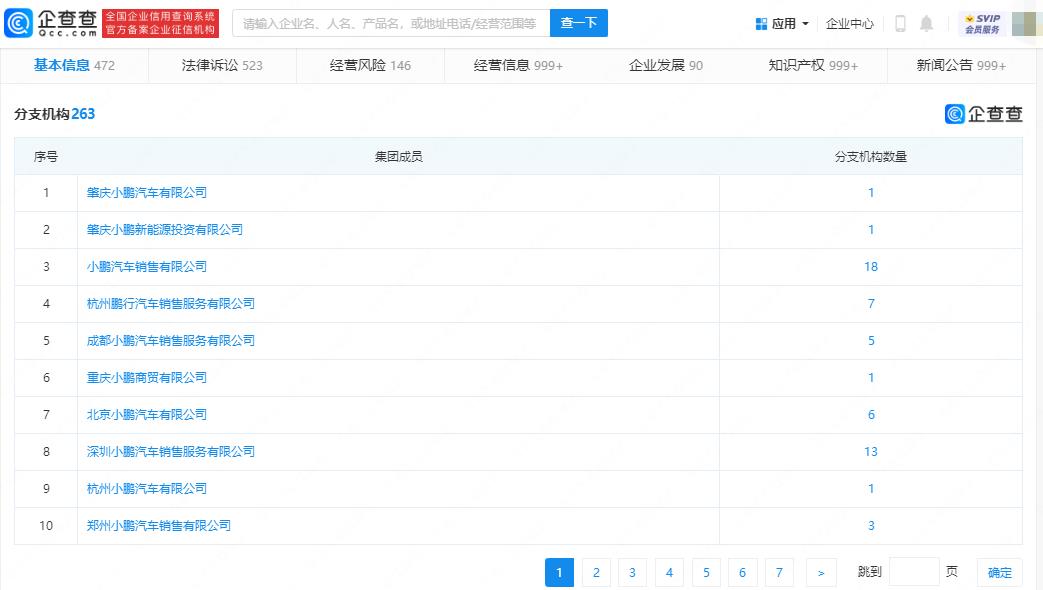Screen dimensions: 1043x590
Task: Click branch count 1 for 杭州小鹏汽车有限公司
Action: (871, 489)
